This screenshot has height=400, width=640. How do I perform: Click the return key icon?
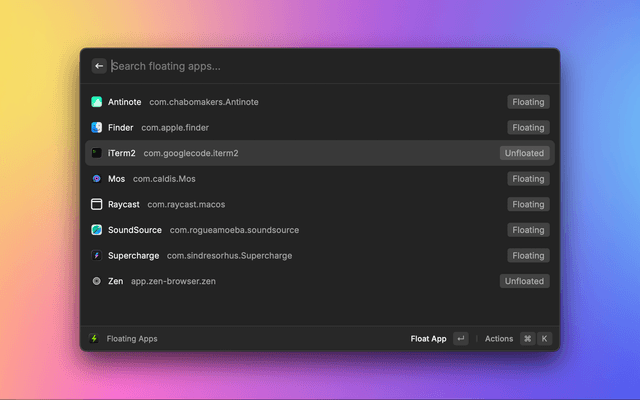pos(460,338)
